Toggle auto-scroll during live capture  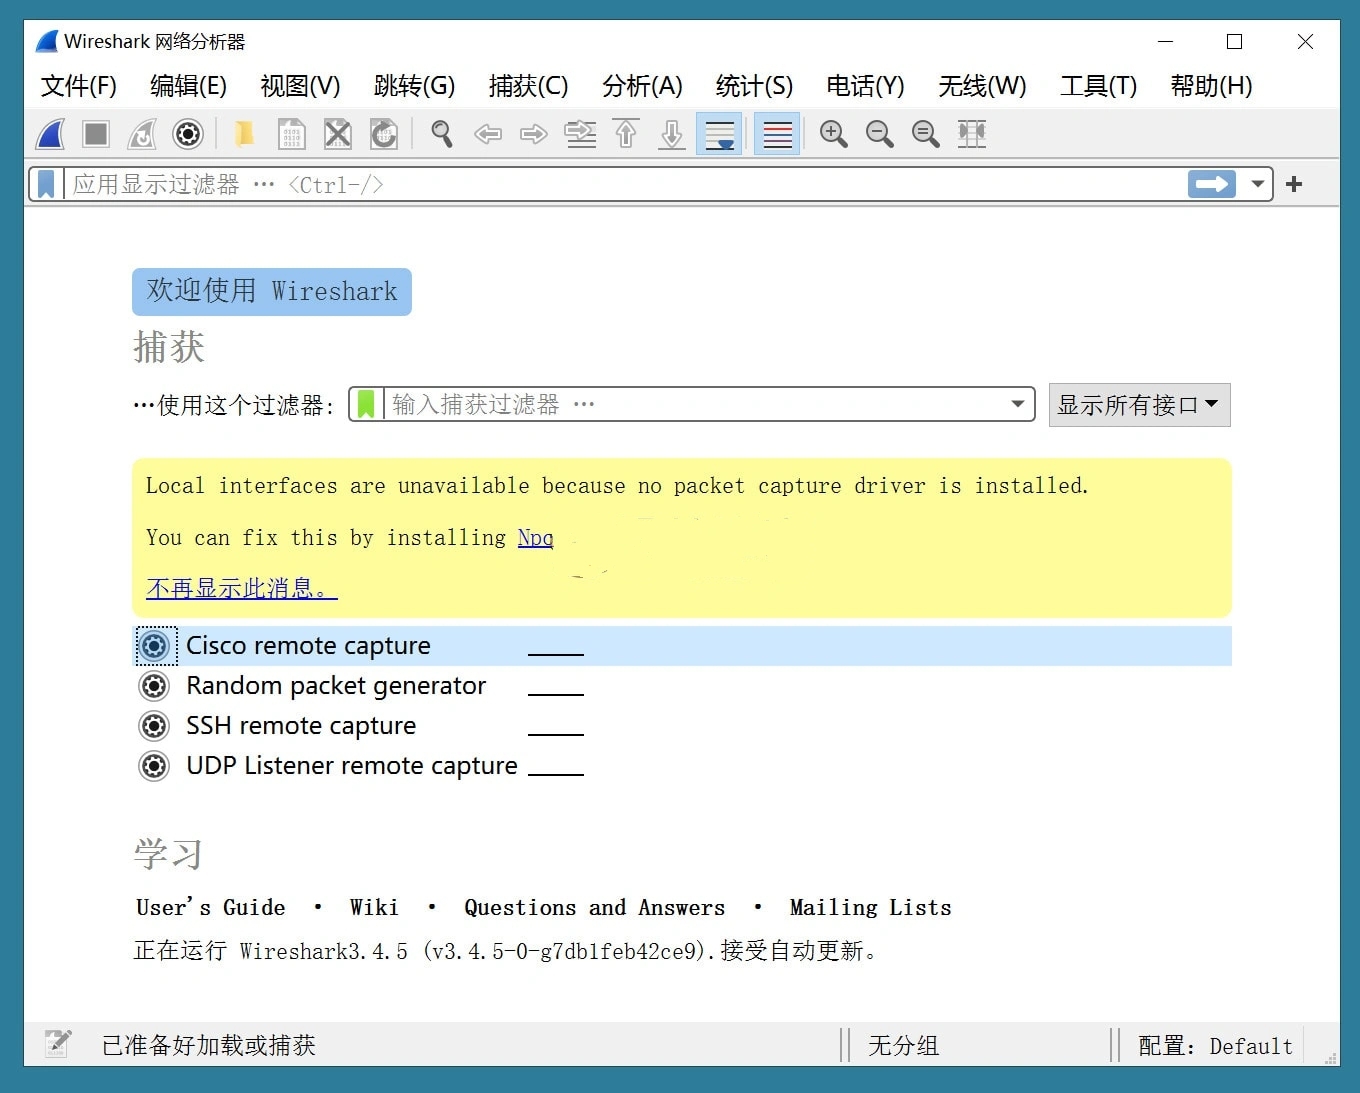[719, 134]
